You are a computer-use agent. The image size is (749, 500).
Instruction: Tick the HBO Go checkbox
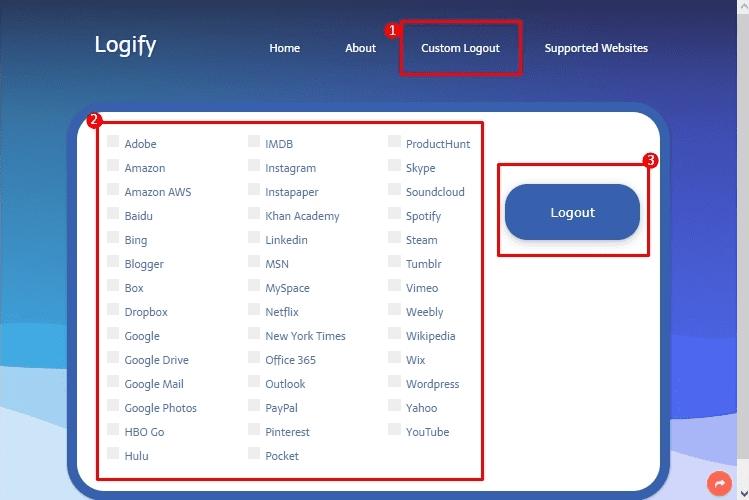click(x=113, y=429)
